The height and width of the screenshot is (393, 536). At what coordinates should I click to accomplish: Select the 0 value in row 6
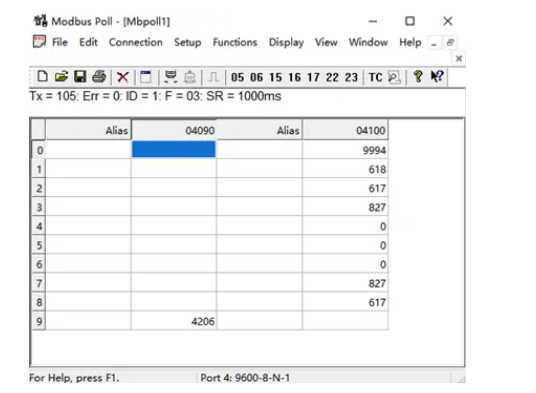click(345, 264)
